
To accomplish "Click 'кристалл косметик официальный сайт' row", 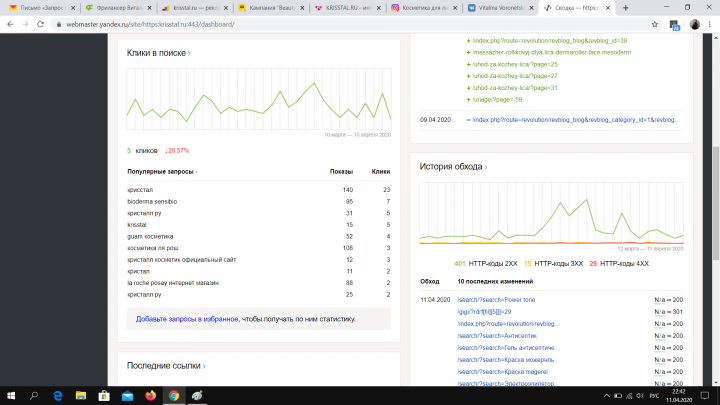I will pos(259,260).
